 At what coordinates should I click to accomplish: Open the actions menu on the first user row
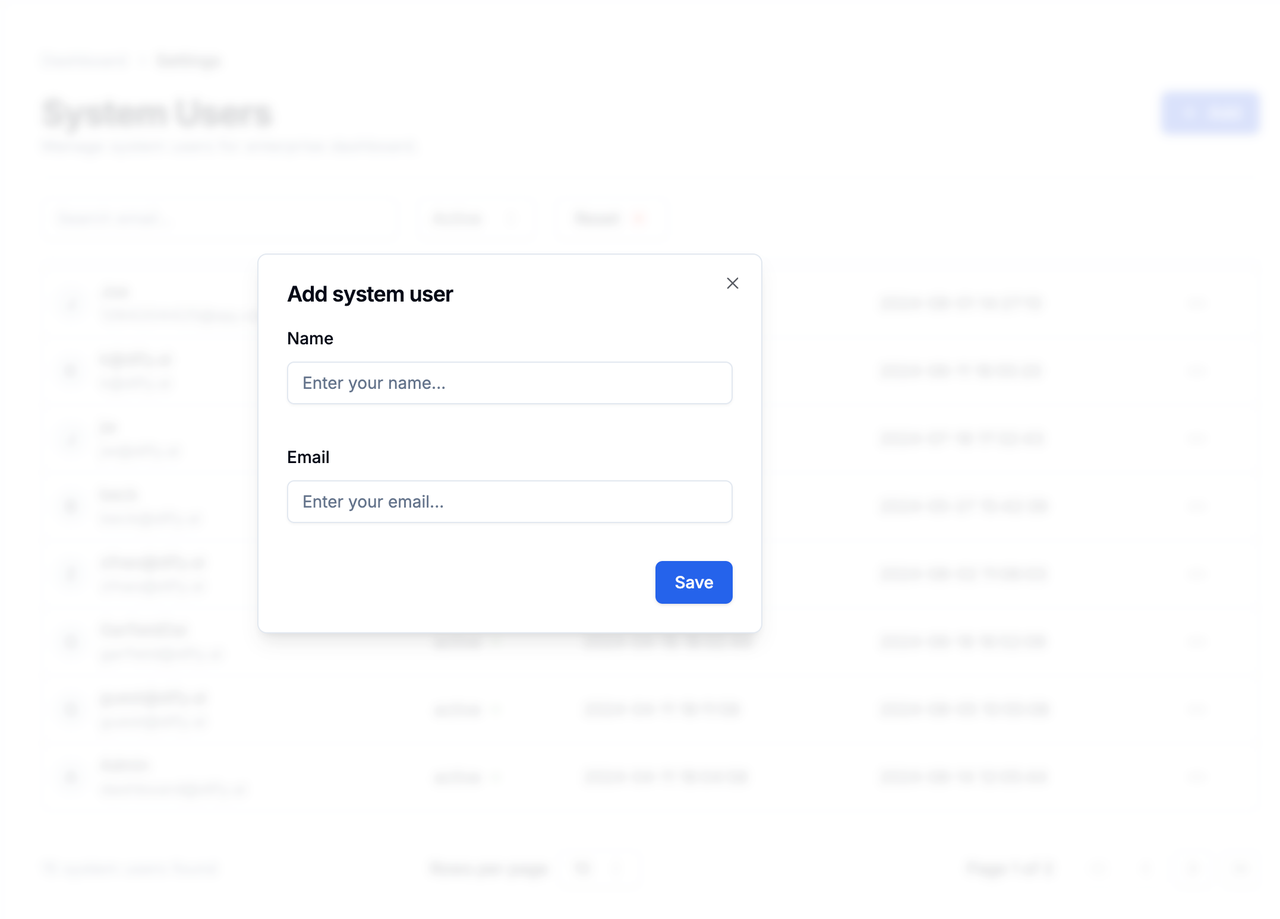tap(1196, 303)
